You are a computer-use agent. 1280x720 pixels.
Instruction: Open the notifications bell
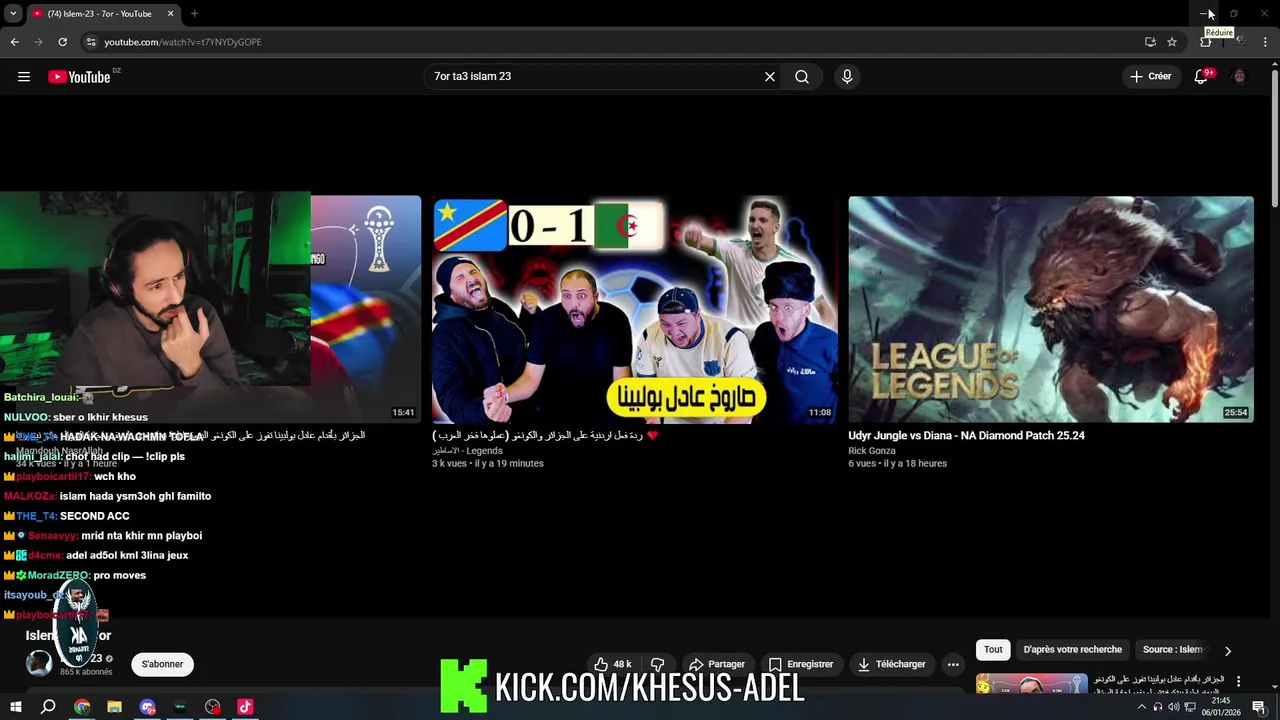point(1201,77)
